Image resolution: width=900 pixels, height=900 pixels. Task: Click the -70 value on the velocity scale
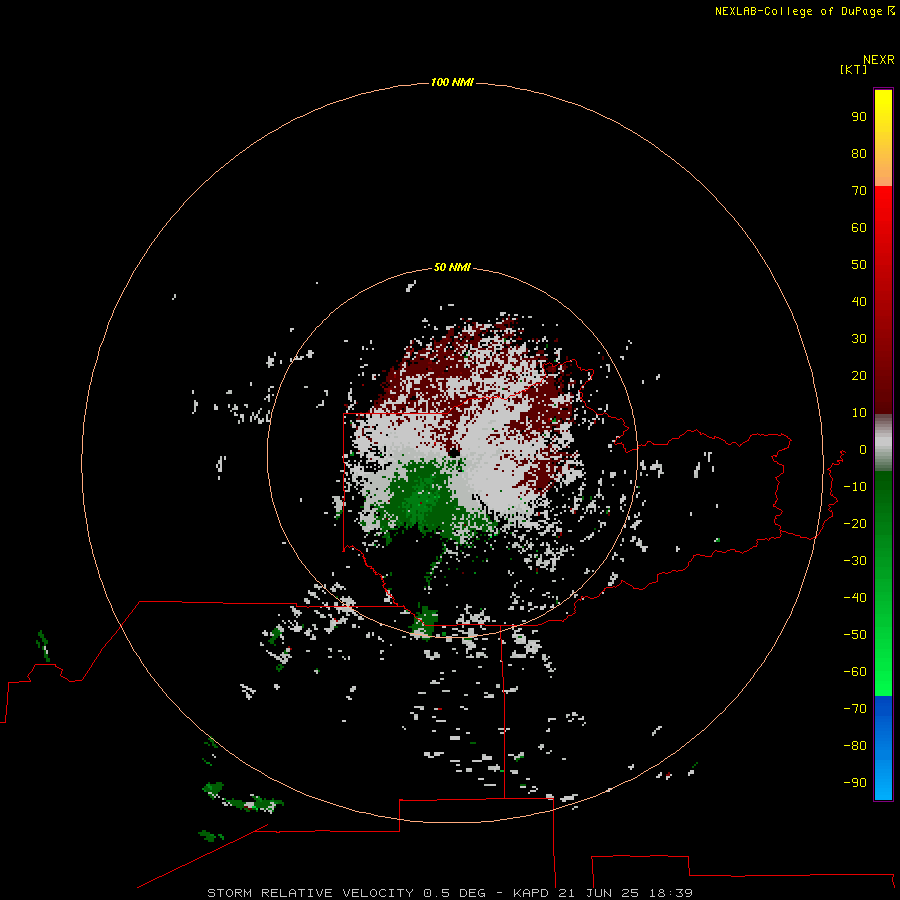click(x=855, y=709)
